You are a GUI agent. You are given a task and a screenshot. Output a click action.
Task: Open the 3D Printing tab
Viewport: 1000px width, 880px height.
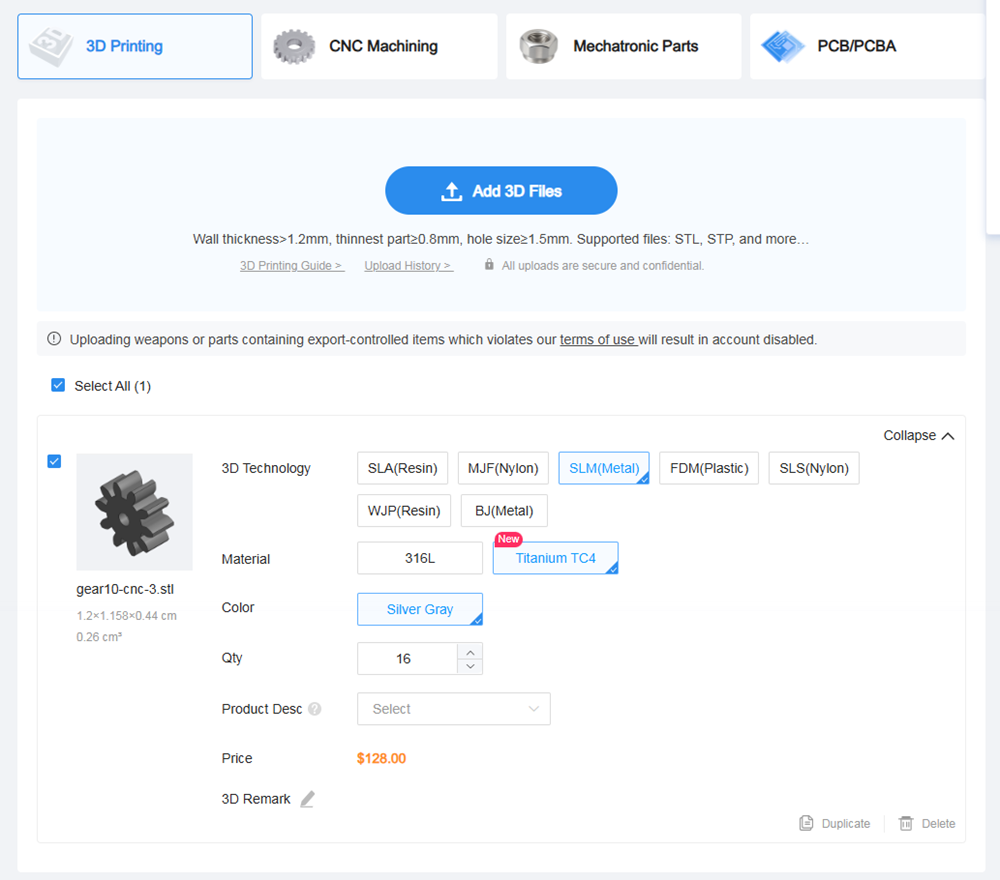(135, 47)
